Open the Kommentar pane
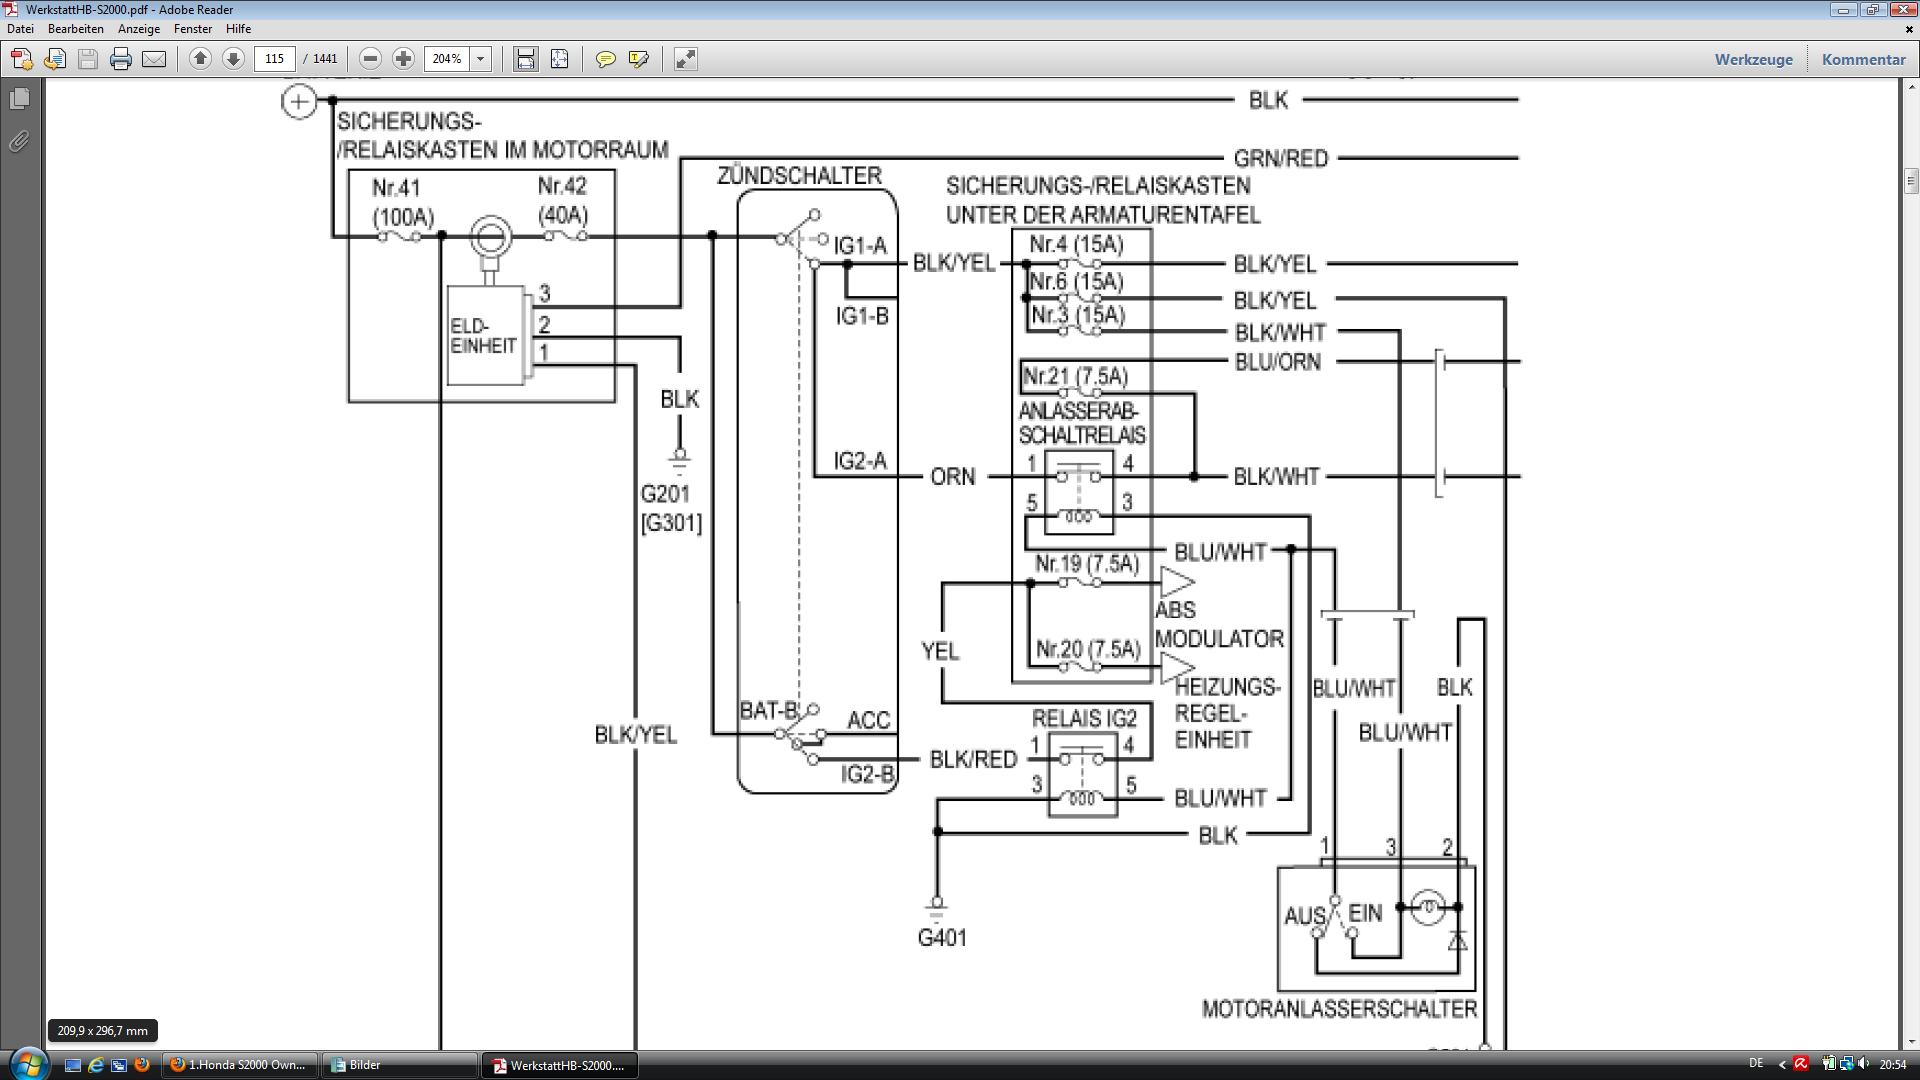The image size is (1920, 1080). [1863, 59]
